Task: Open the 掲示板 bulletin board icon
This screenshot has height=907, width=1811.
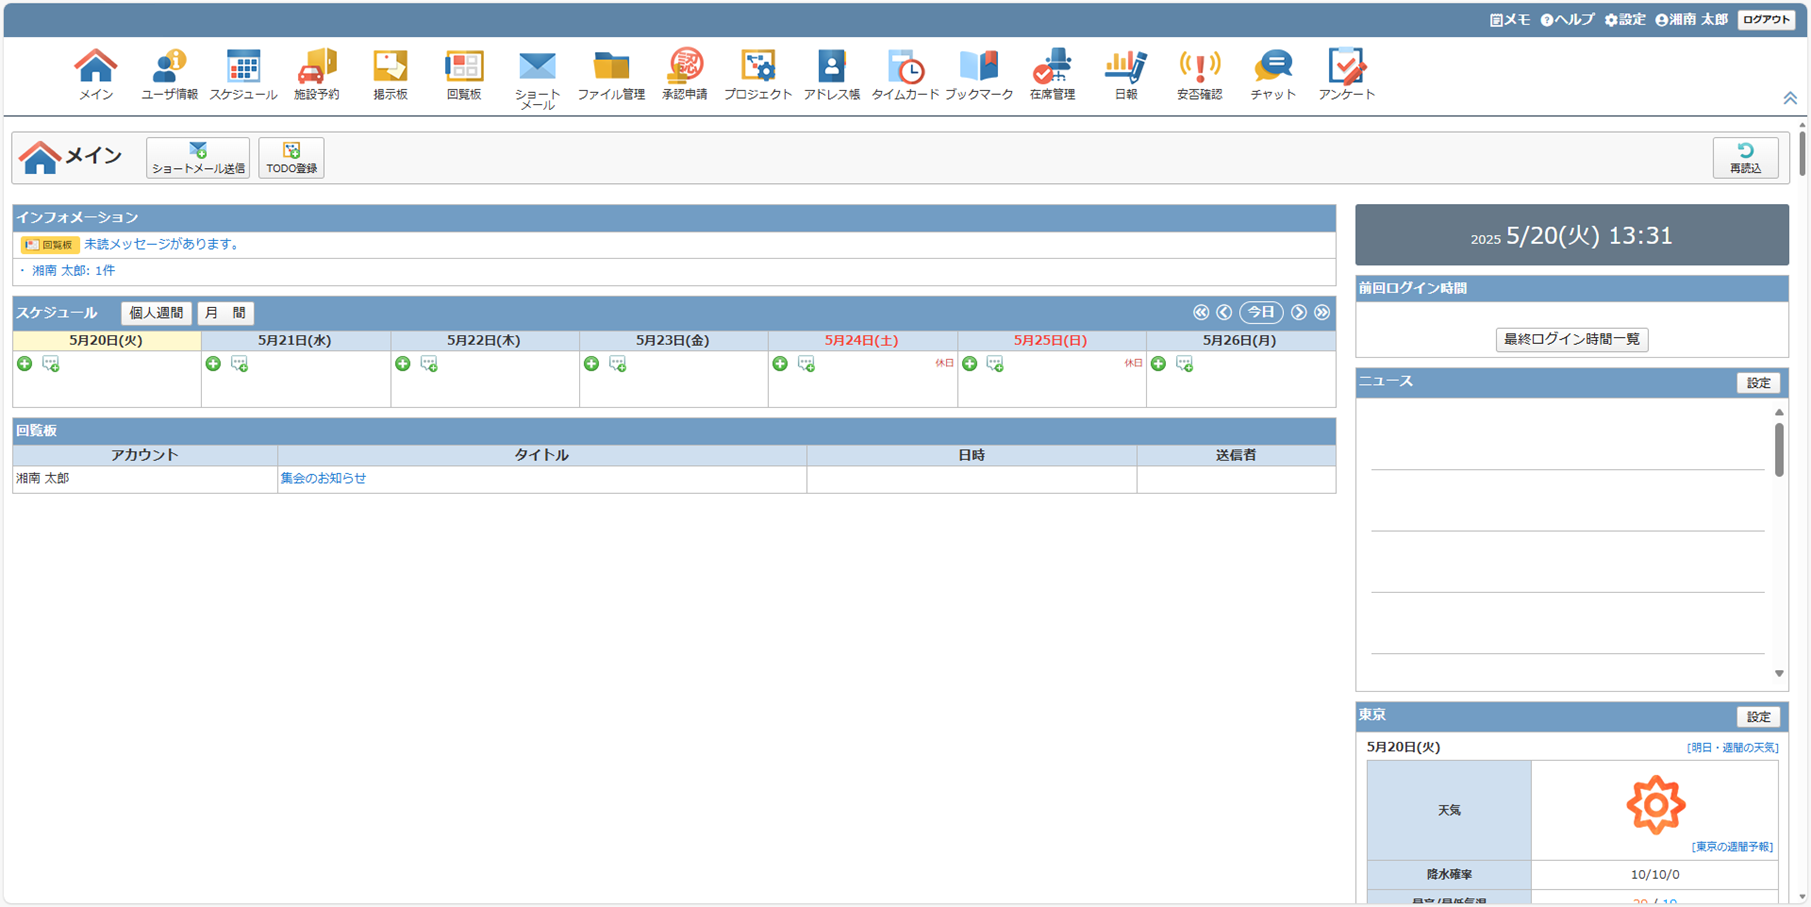Action: pos(390,75)
